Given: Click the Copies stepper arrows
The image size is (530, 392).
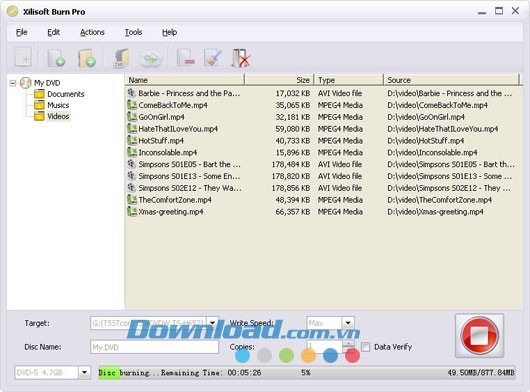Looking at the screenshot, I should click(348, 347).
